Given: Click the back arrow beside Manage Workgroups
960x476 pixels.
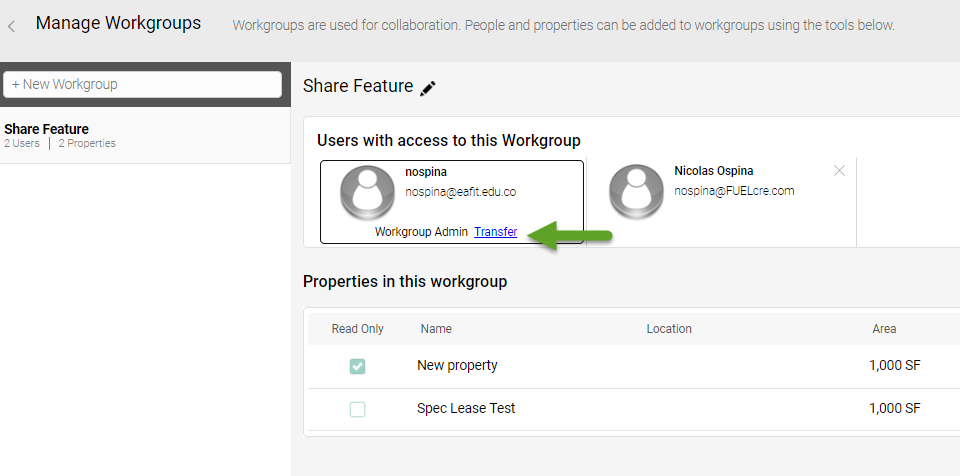Looking at the screenshot, I should [11, 26].
